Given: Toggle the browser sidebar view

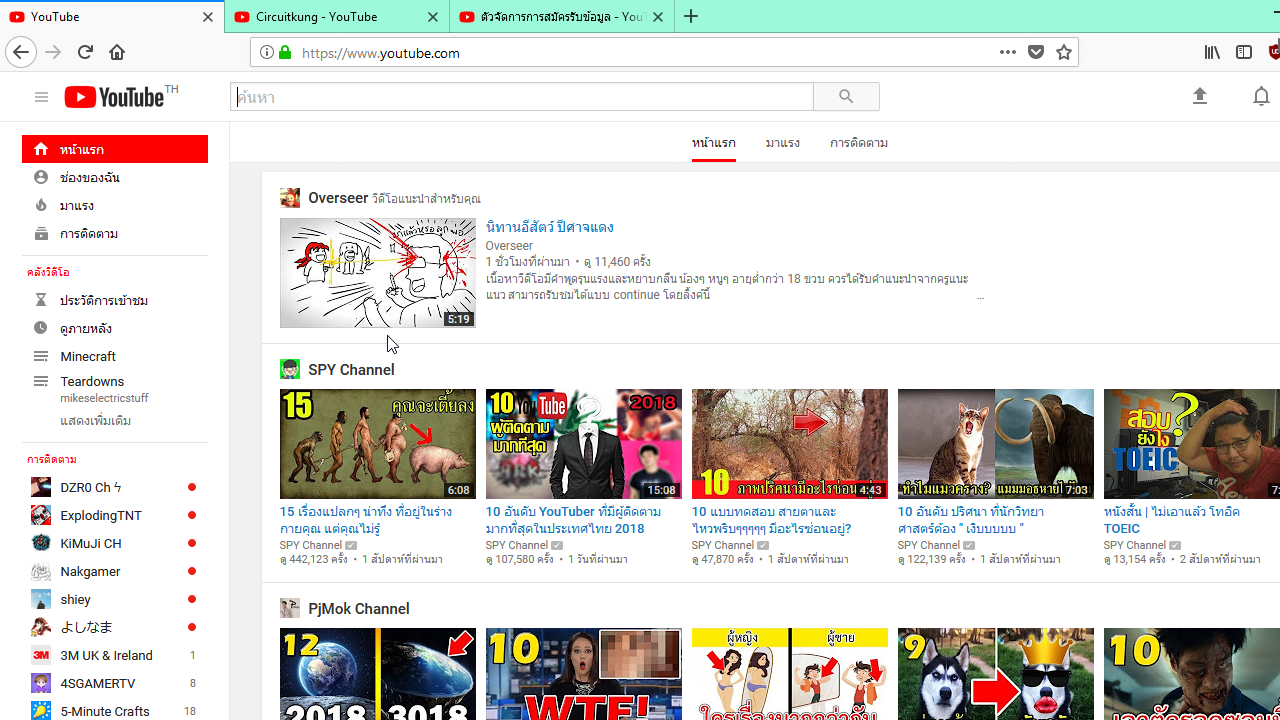Looking at the screenshot, I should (x=1244, y=52).
